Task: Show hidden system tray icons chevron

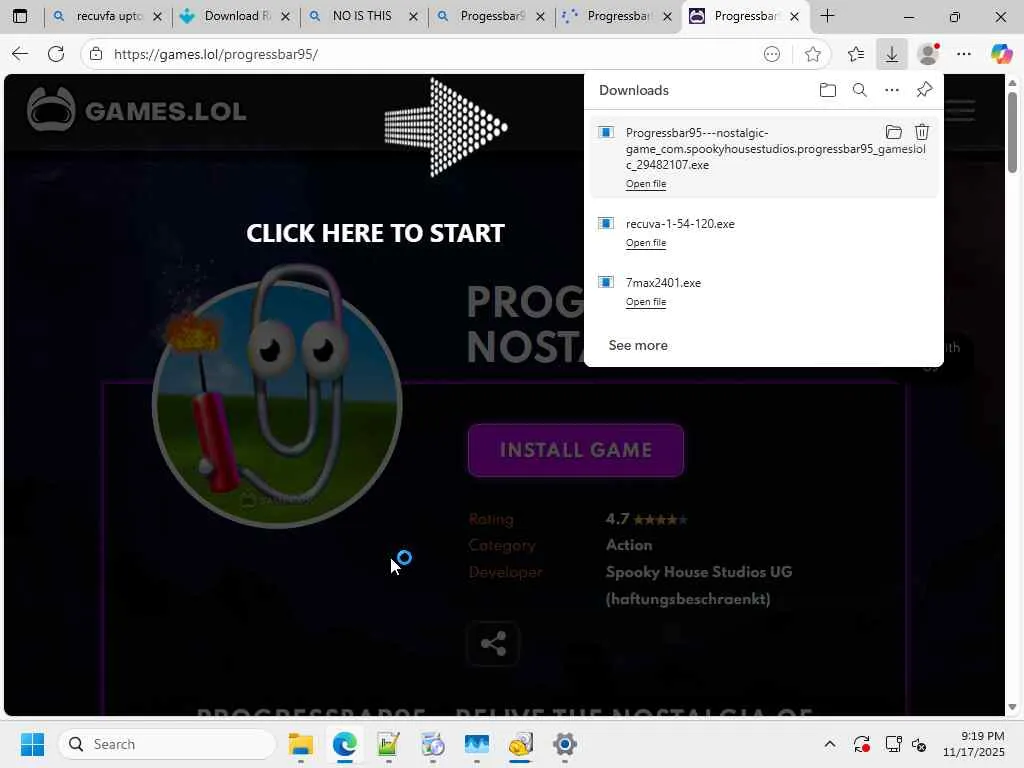Action: (x=829, y=744)
